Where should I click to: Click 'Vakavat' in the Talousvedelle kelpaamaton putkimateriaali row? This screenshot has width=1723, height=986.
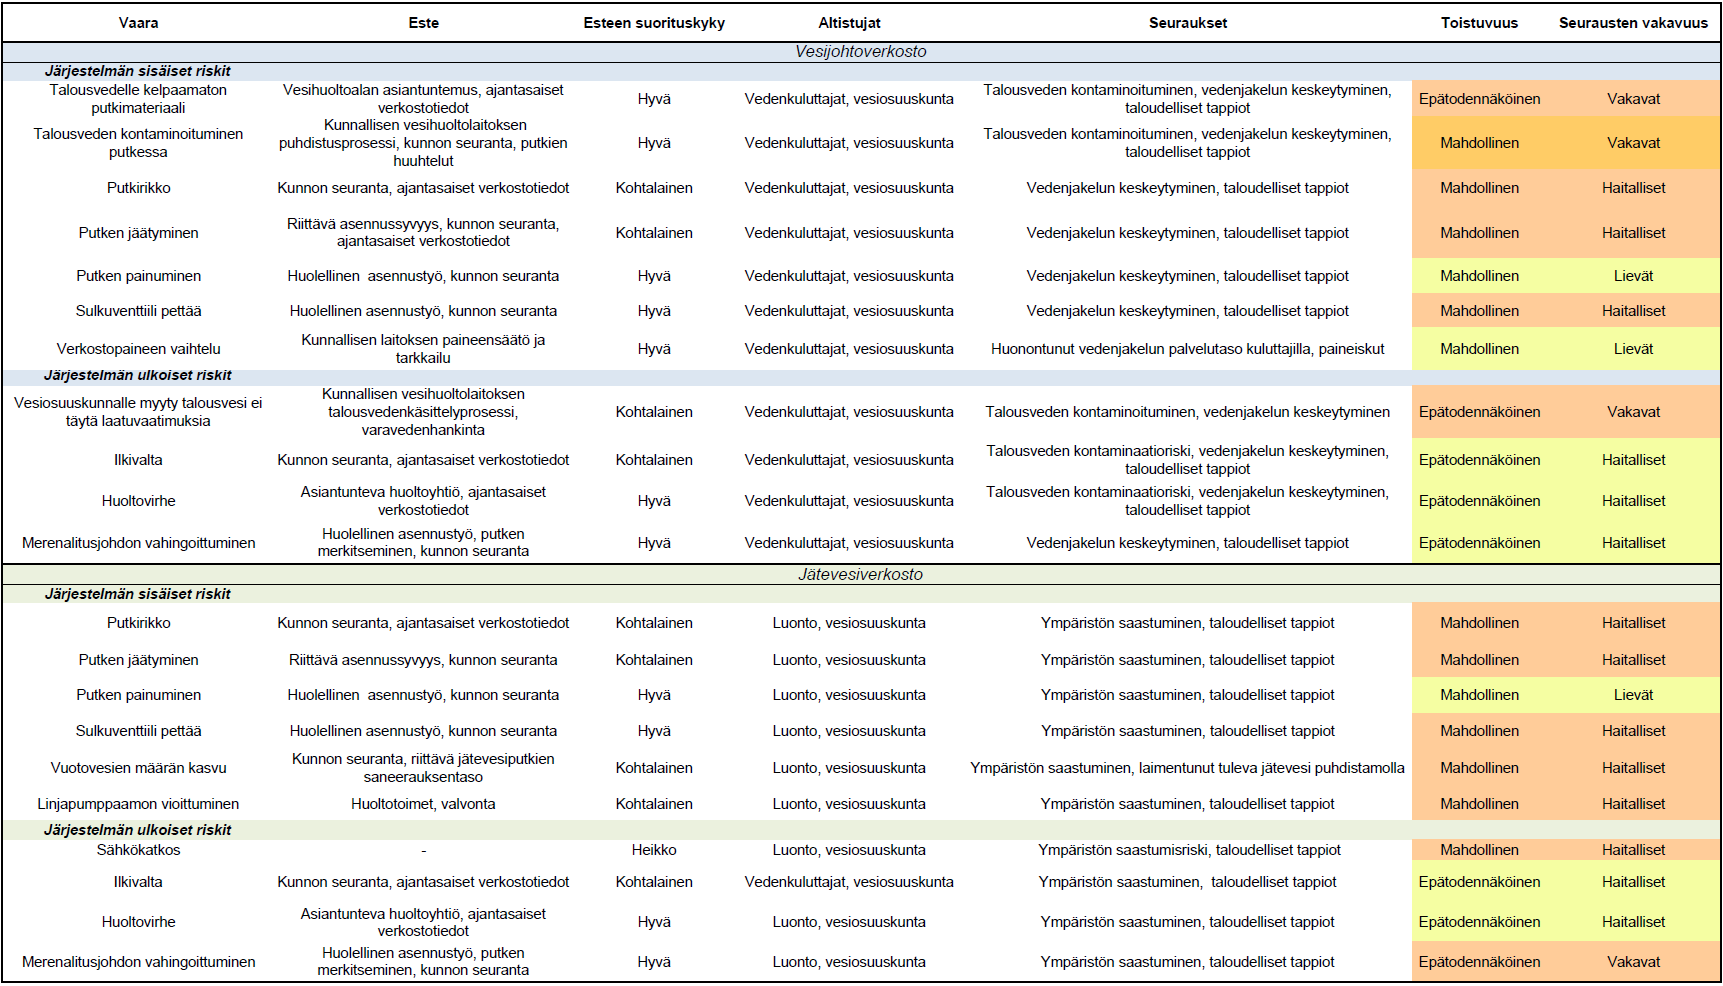[x=1633, y=99]
